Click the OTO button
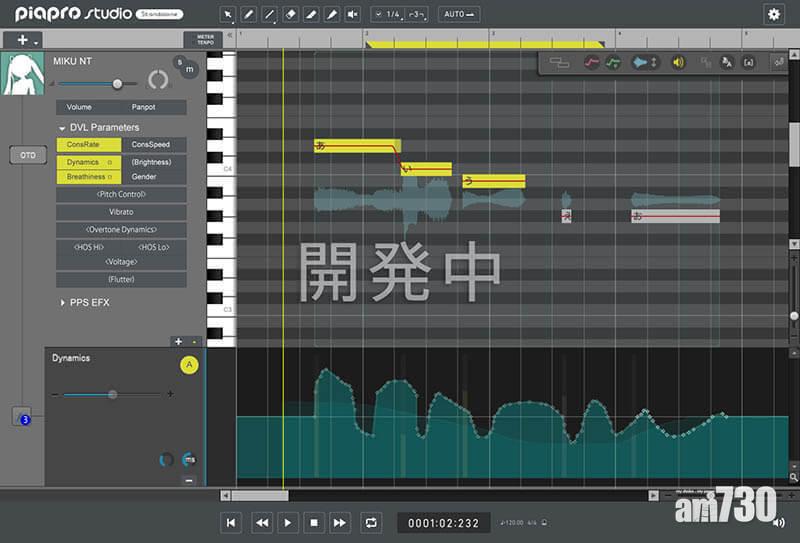The height and width of the screenshot is (543, 800). 26,155
